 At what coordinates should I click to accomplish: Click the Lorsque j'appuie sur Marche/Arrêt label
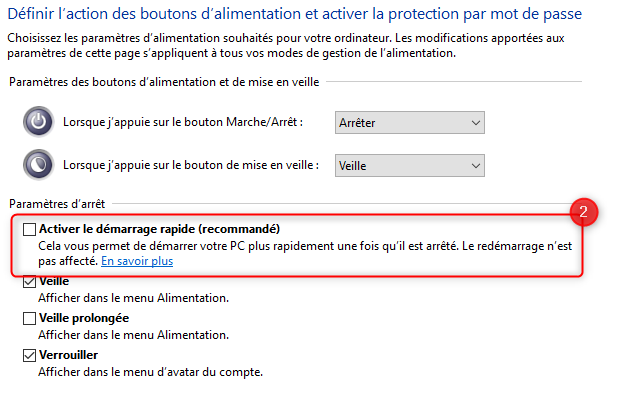coord(183,122)
